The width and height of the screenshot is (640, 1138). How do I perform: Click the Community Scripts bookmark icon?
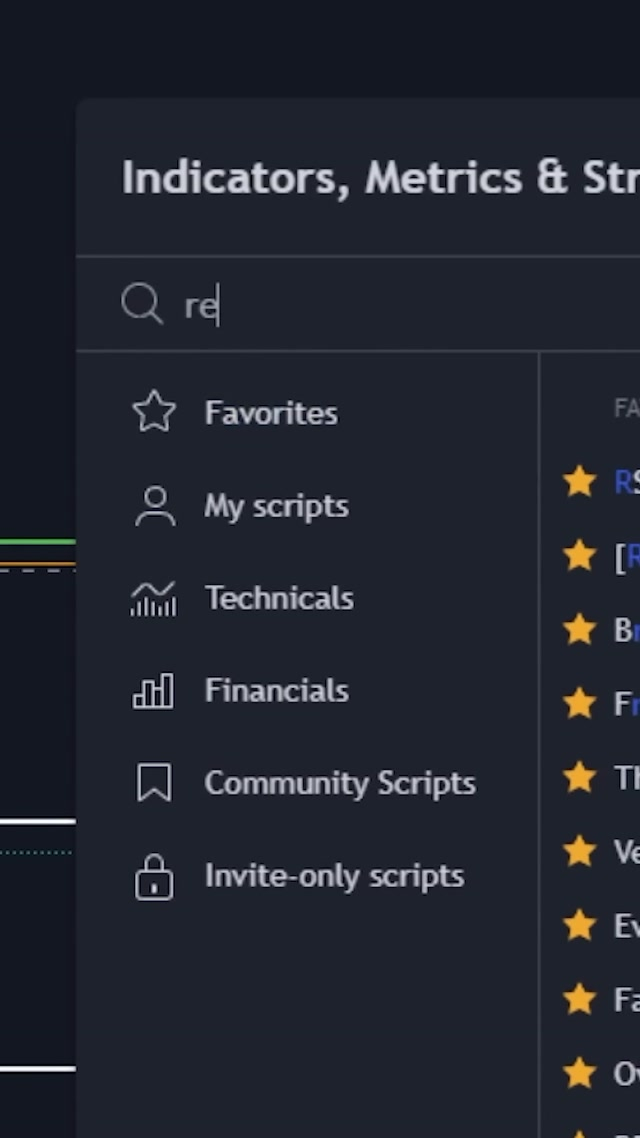154,783
